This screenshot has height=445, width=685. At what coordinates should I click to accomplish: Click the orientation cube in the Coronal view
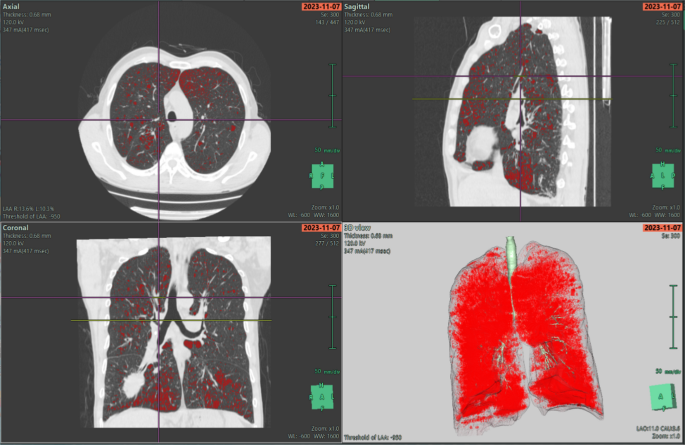[322, 397]
